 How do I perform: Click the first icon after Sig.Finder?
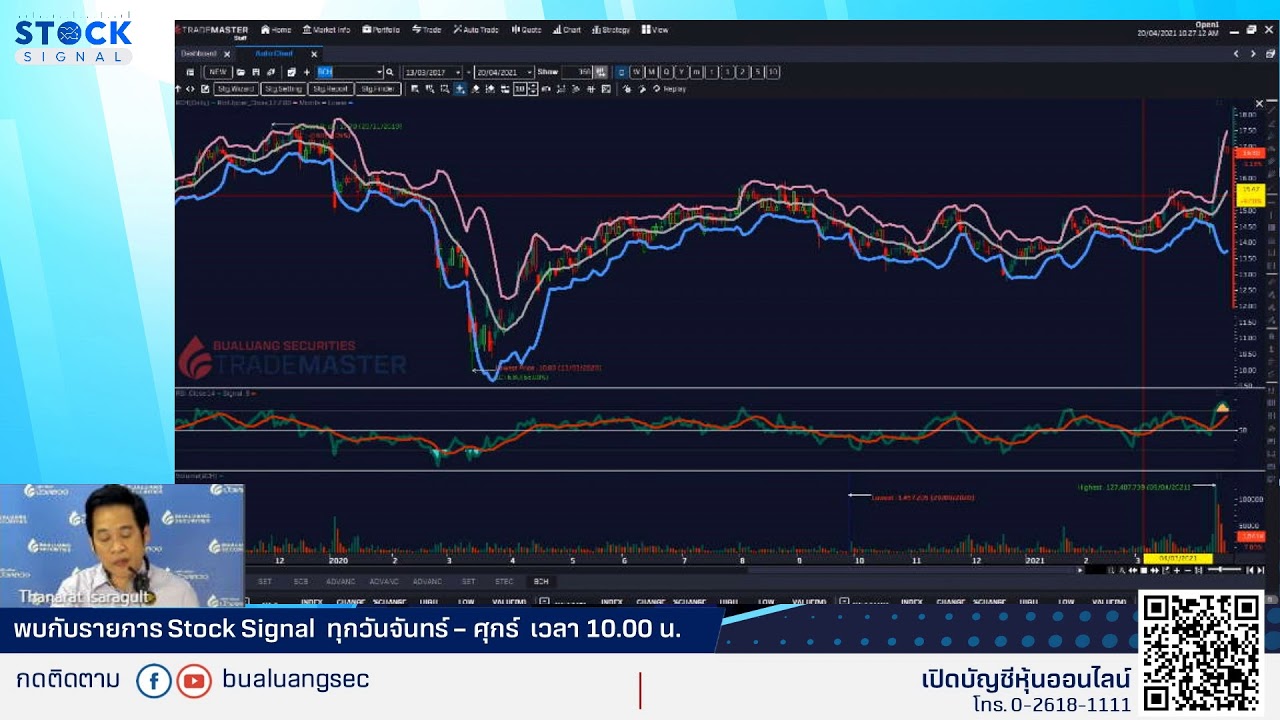[415, 89]
